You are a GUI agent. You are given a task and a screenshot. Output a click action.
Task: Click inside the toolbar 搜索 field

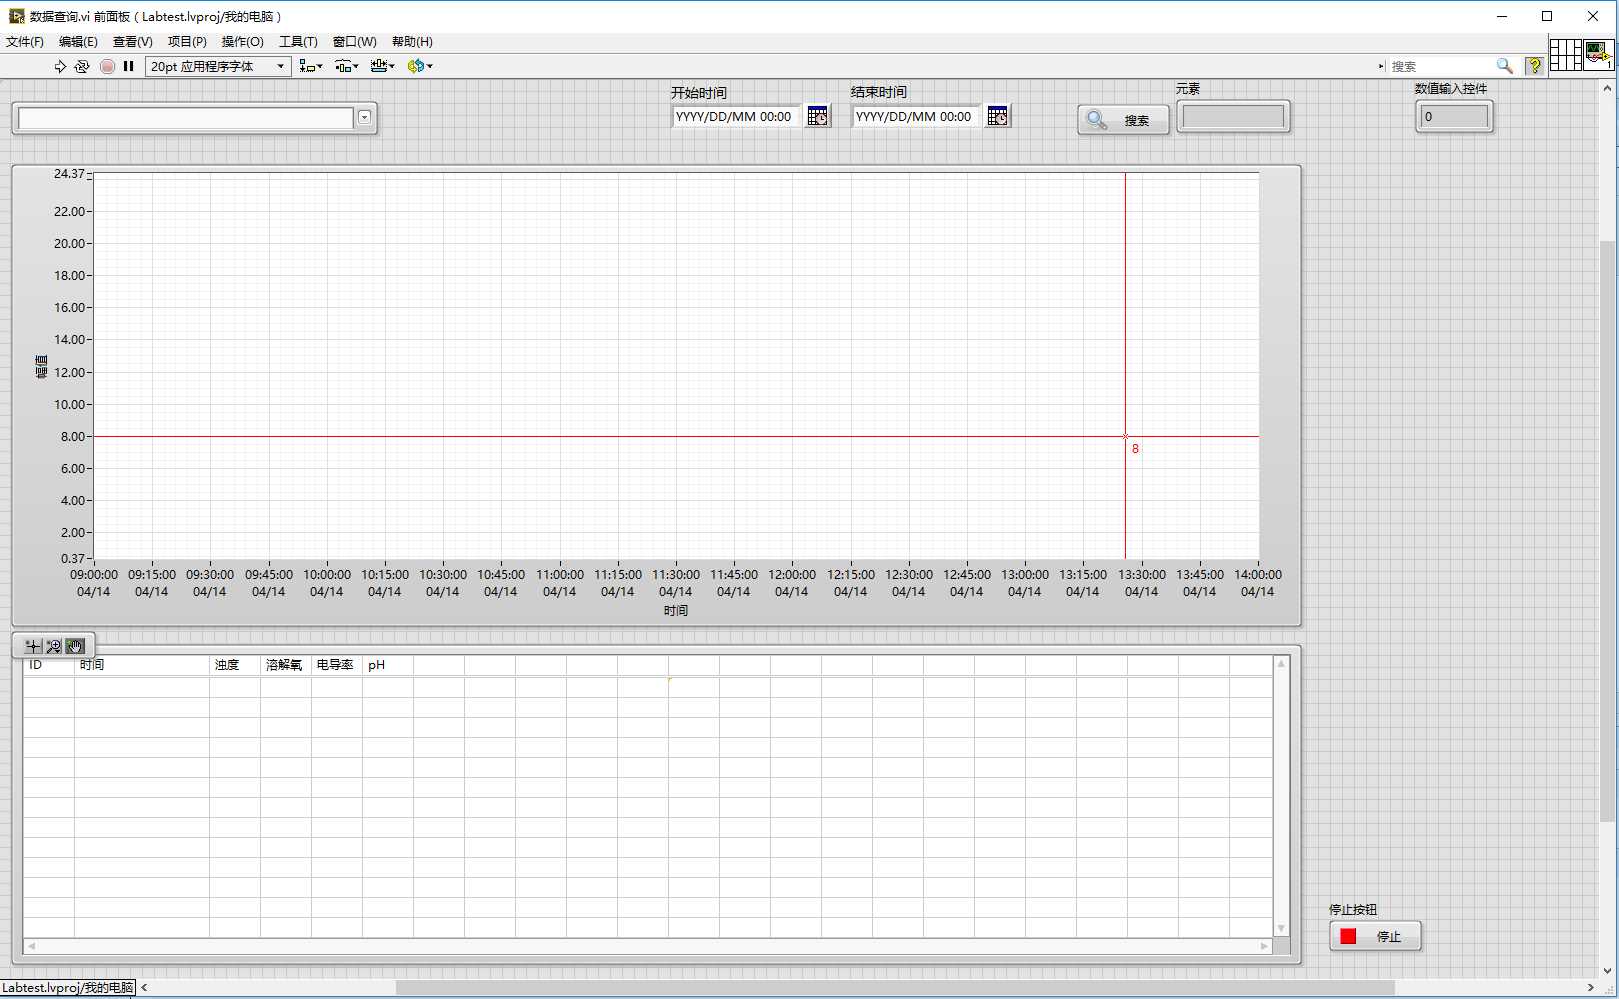[x=1440, y=66]
